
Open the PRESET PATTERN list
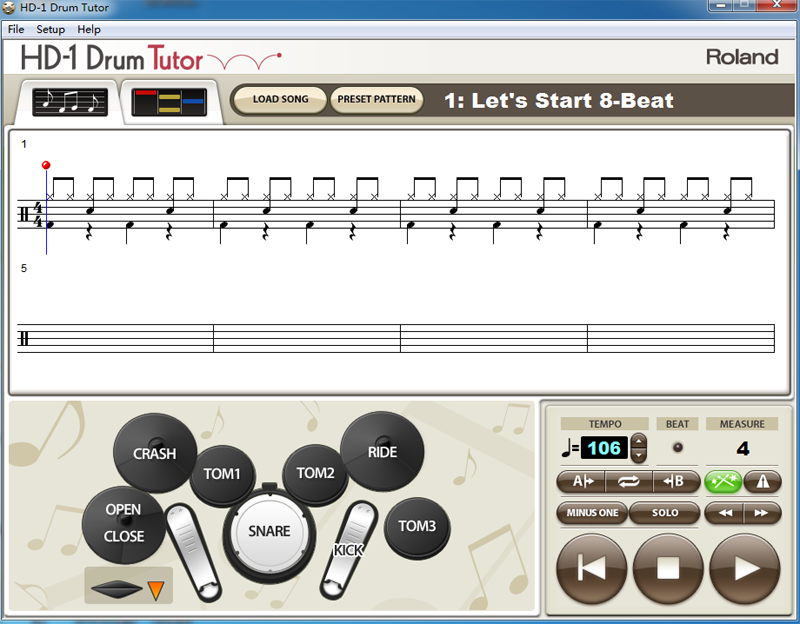click(377, 99)
